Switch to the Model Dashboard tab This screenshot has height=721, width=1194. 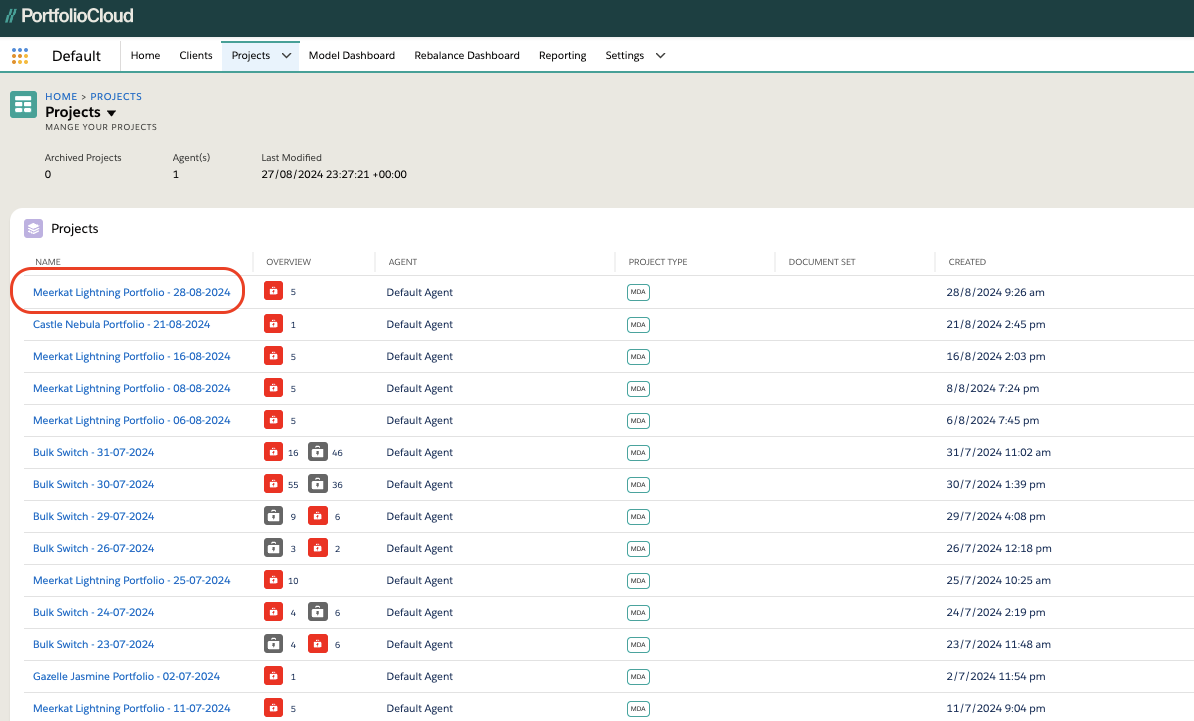point(352,55)
